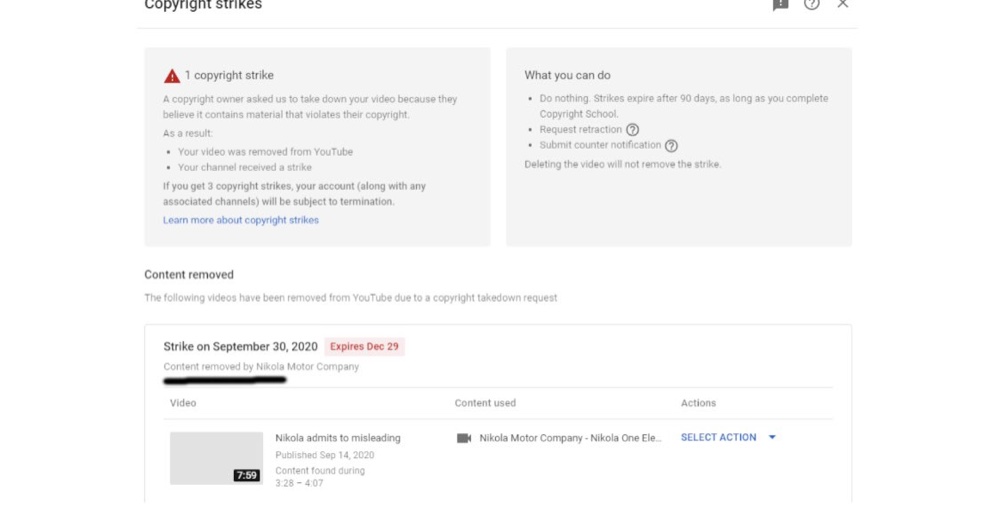
Task: Open the SELECT ACTION menu
Action: [x=728, y=437]
